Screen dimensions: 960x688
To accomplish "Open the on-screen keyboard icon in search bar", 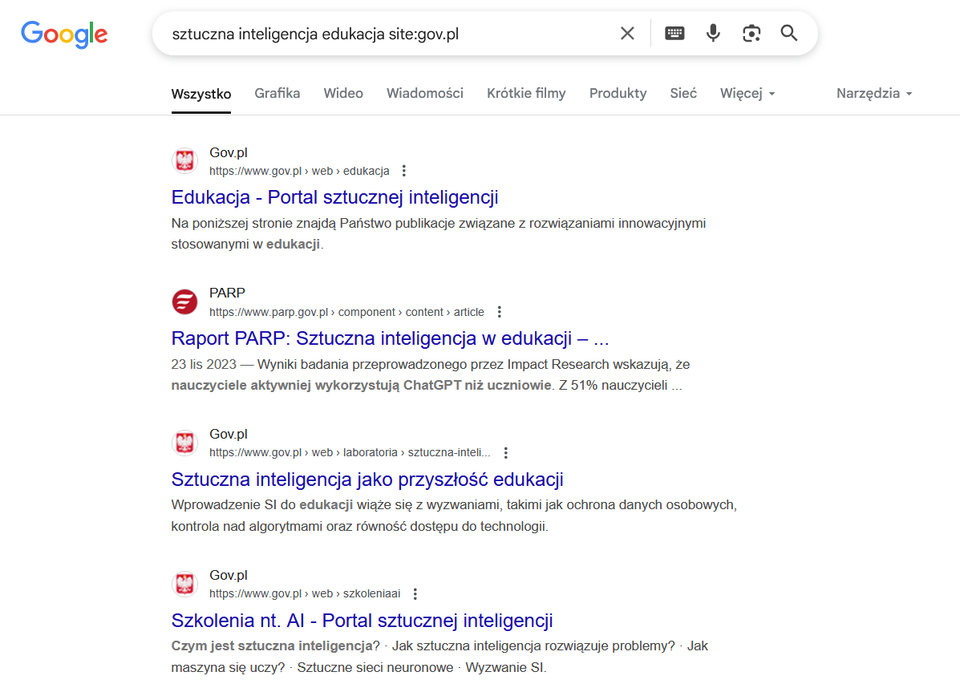I will (674, 33).
